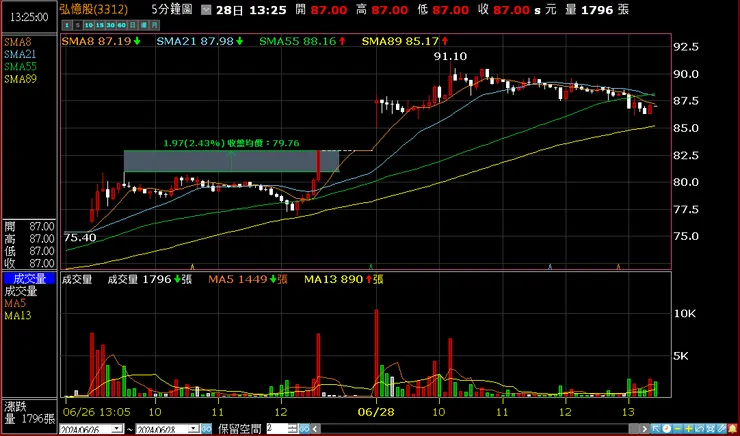Click the undo curved-arrow icon
The image size is (740, 436).
point(699,429)
